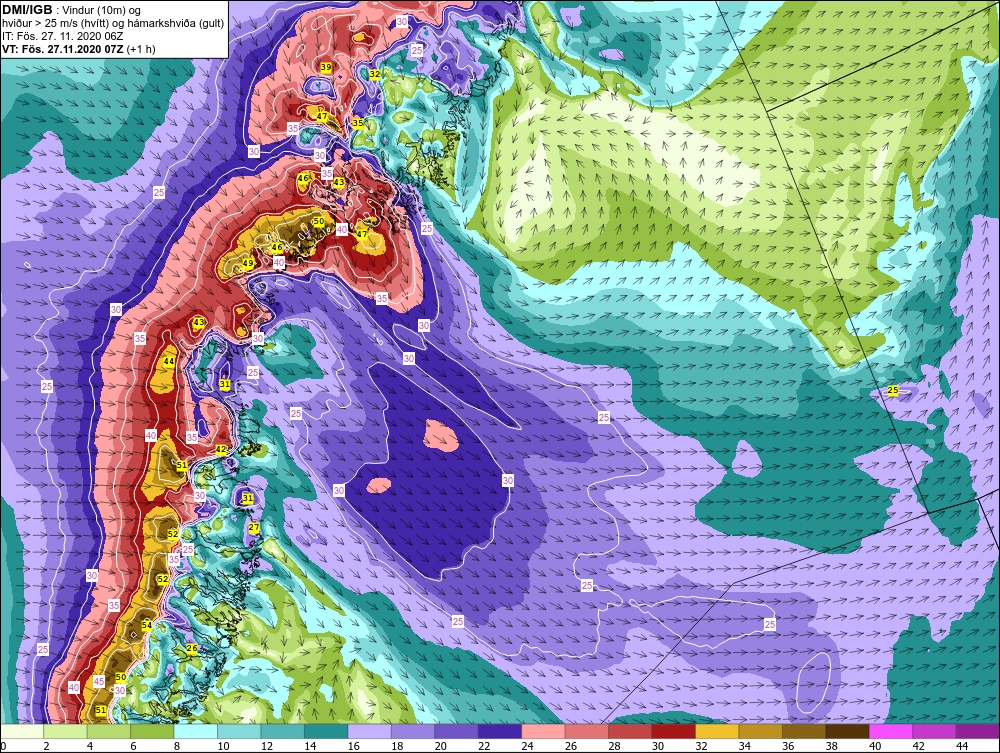
Task: Select the pale cyan 8–10 m/s legend swatch
Action: (x=196, y=731)
